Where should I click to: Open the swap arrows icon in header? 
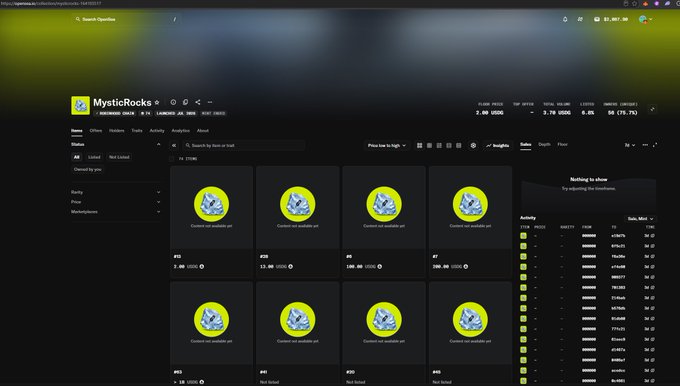tap(580, 19)
